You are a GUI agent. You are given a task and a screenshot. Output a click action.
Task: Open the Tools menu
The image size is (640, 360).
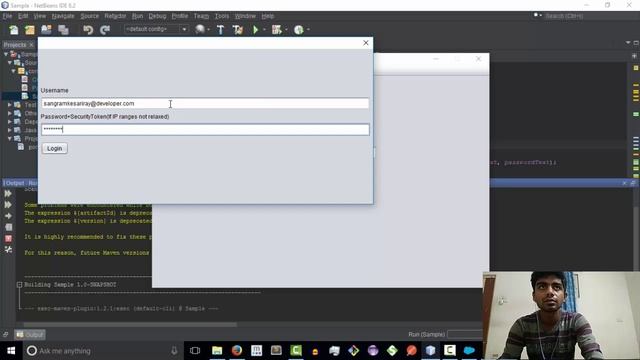[x=222, y=16]
